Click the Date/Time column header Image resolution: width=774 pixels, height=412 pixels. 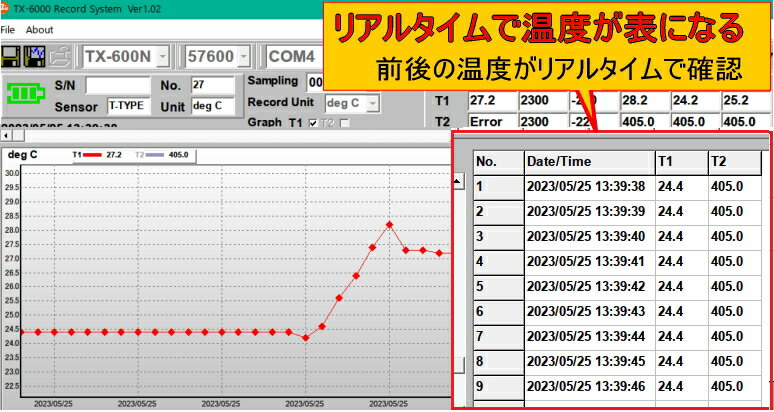coord(588,162)
